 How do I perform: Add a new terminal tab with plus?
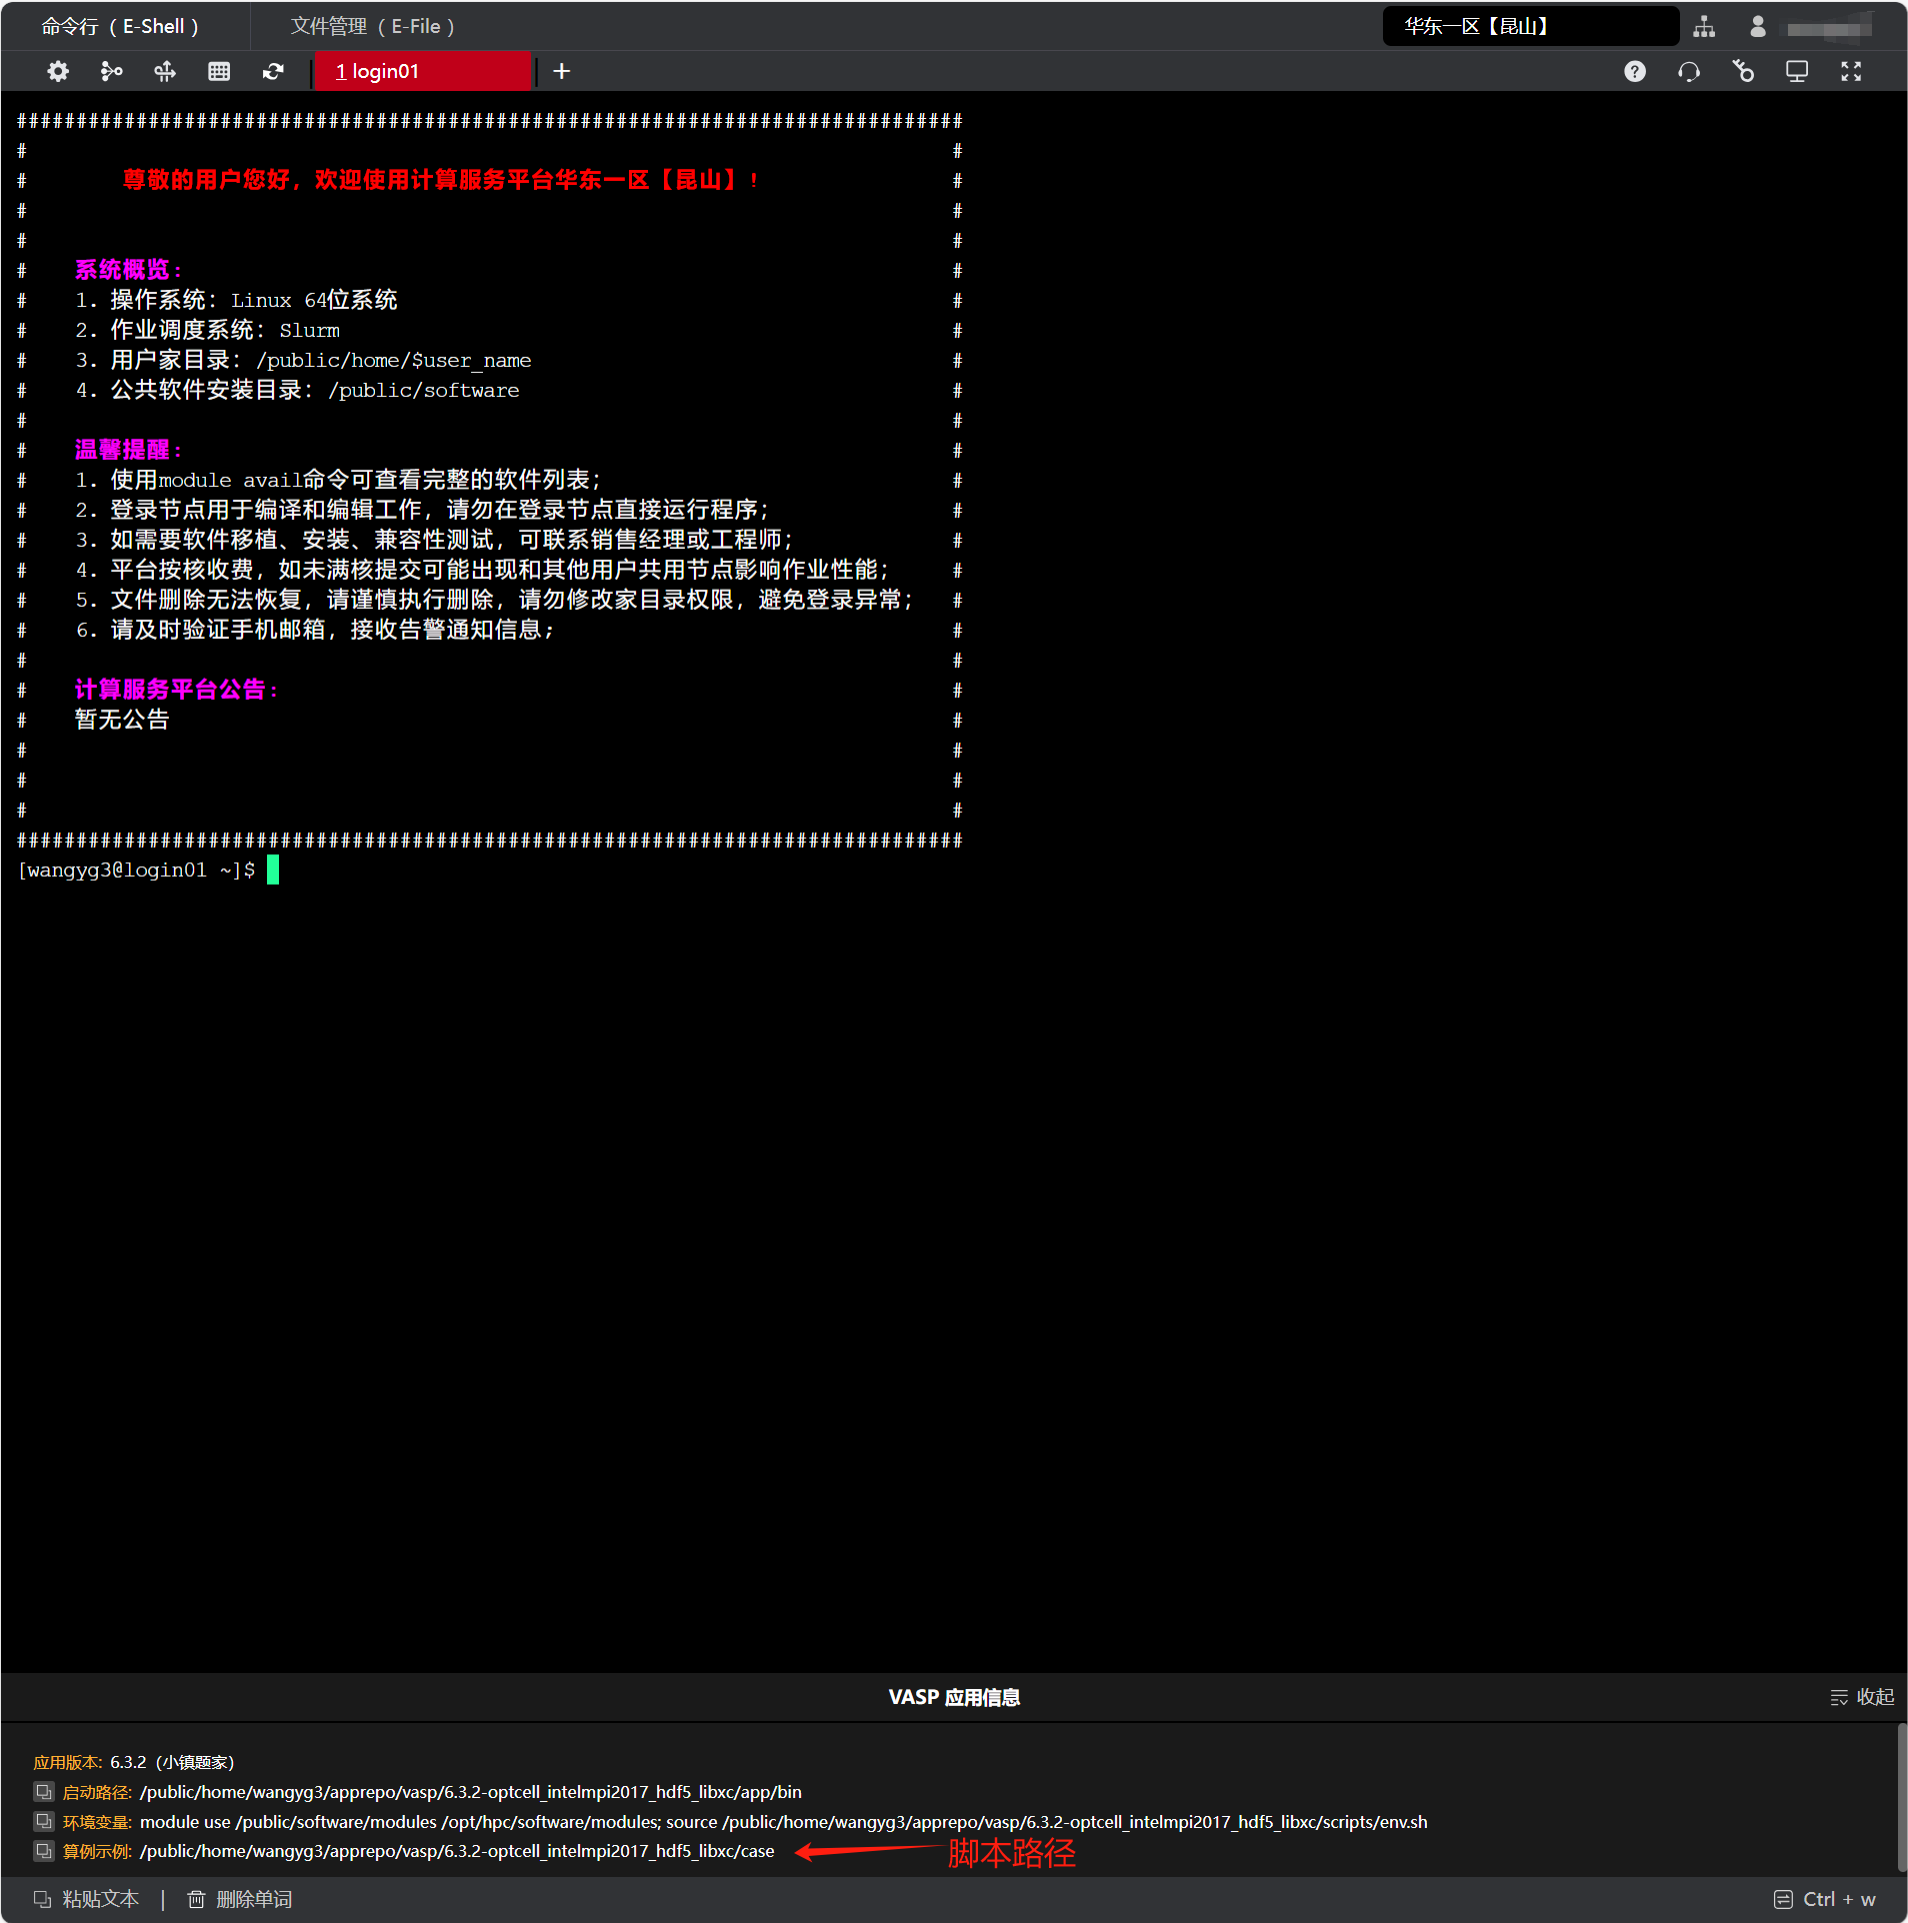(x=562, y=71)
